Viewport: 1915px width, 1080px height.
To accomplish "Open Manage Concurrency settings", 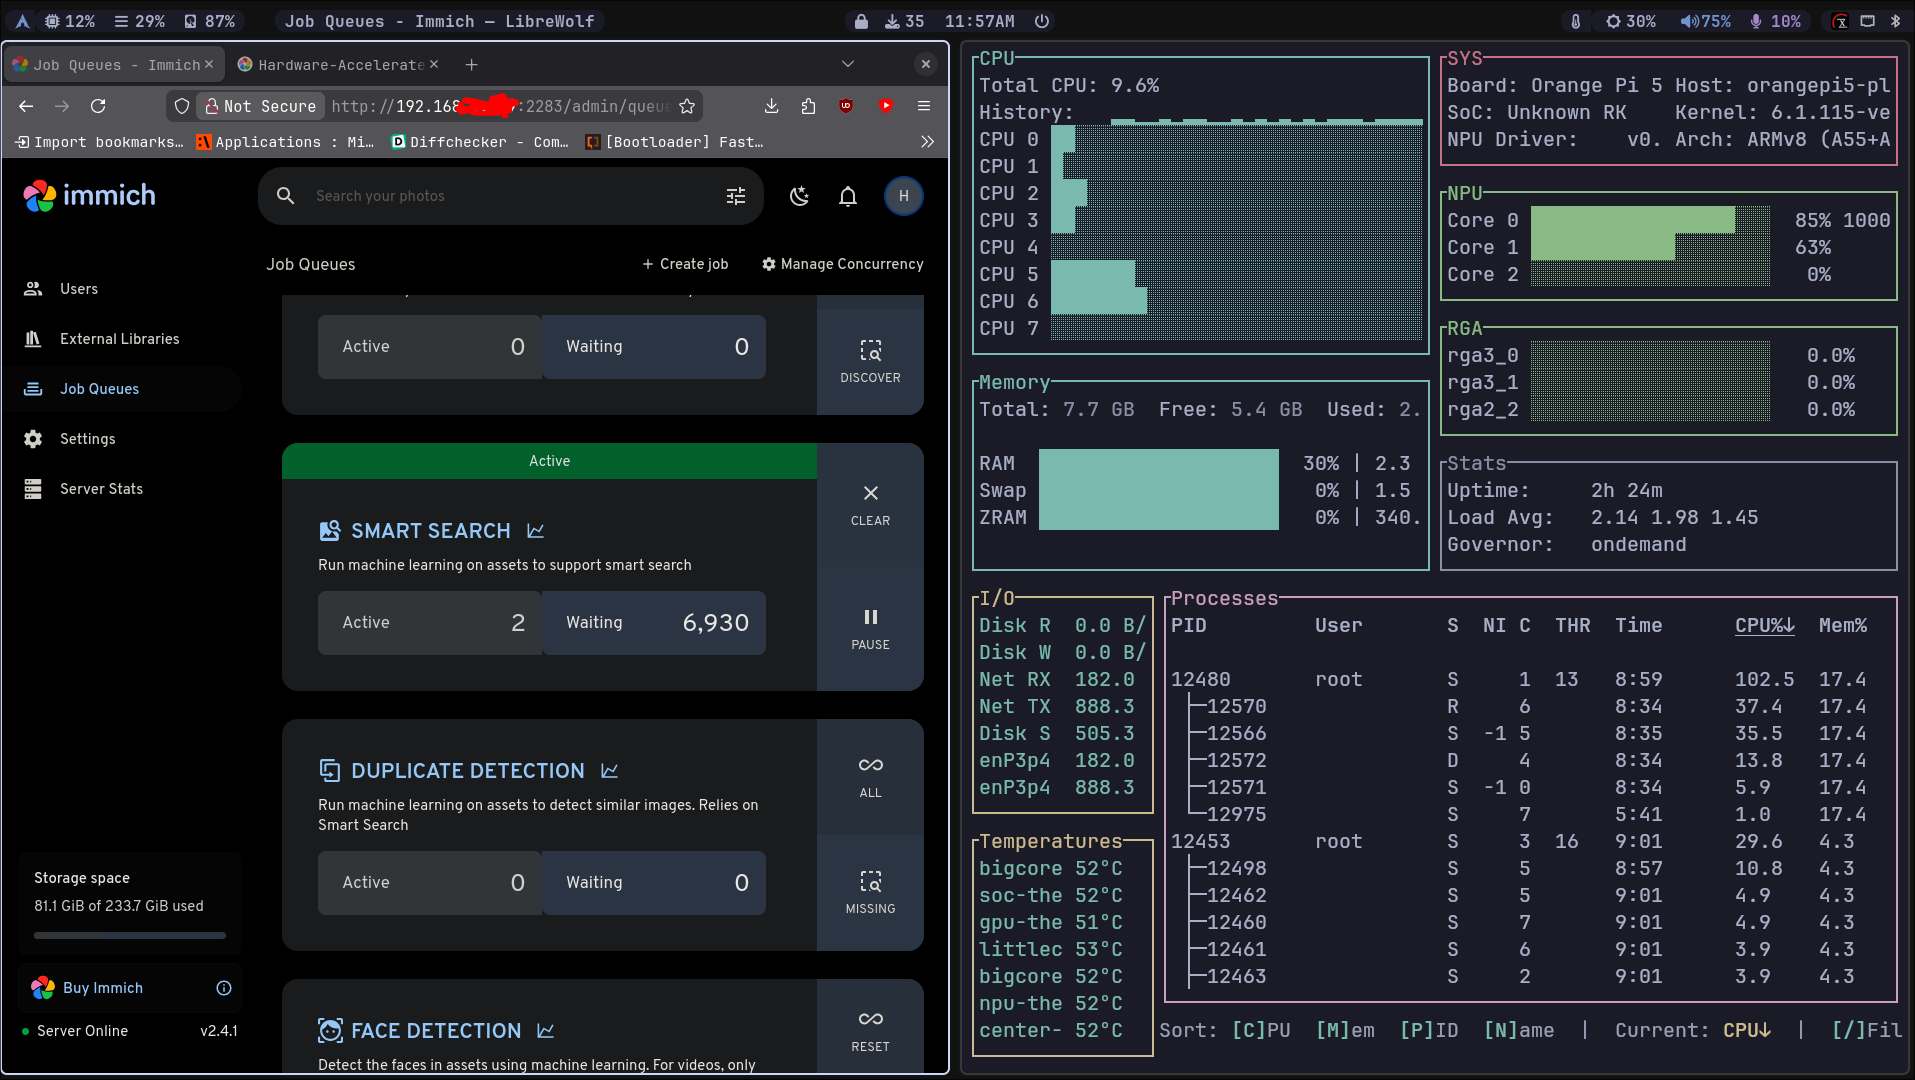I will click(x=842, y=264).
